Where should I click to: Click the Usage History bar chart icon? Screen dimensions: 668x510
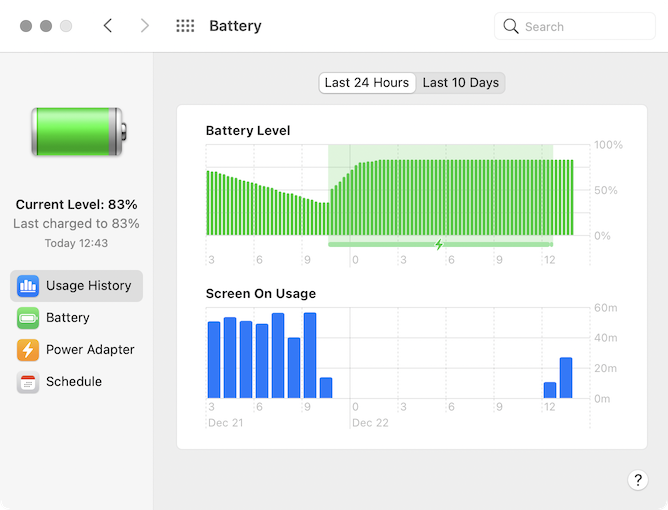[x=28, y=286]
